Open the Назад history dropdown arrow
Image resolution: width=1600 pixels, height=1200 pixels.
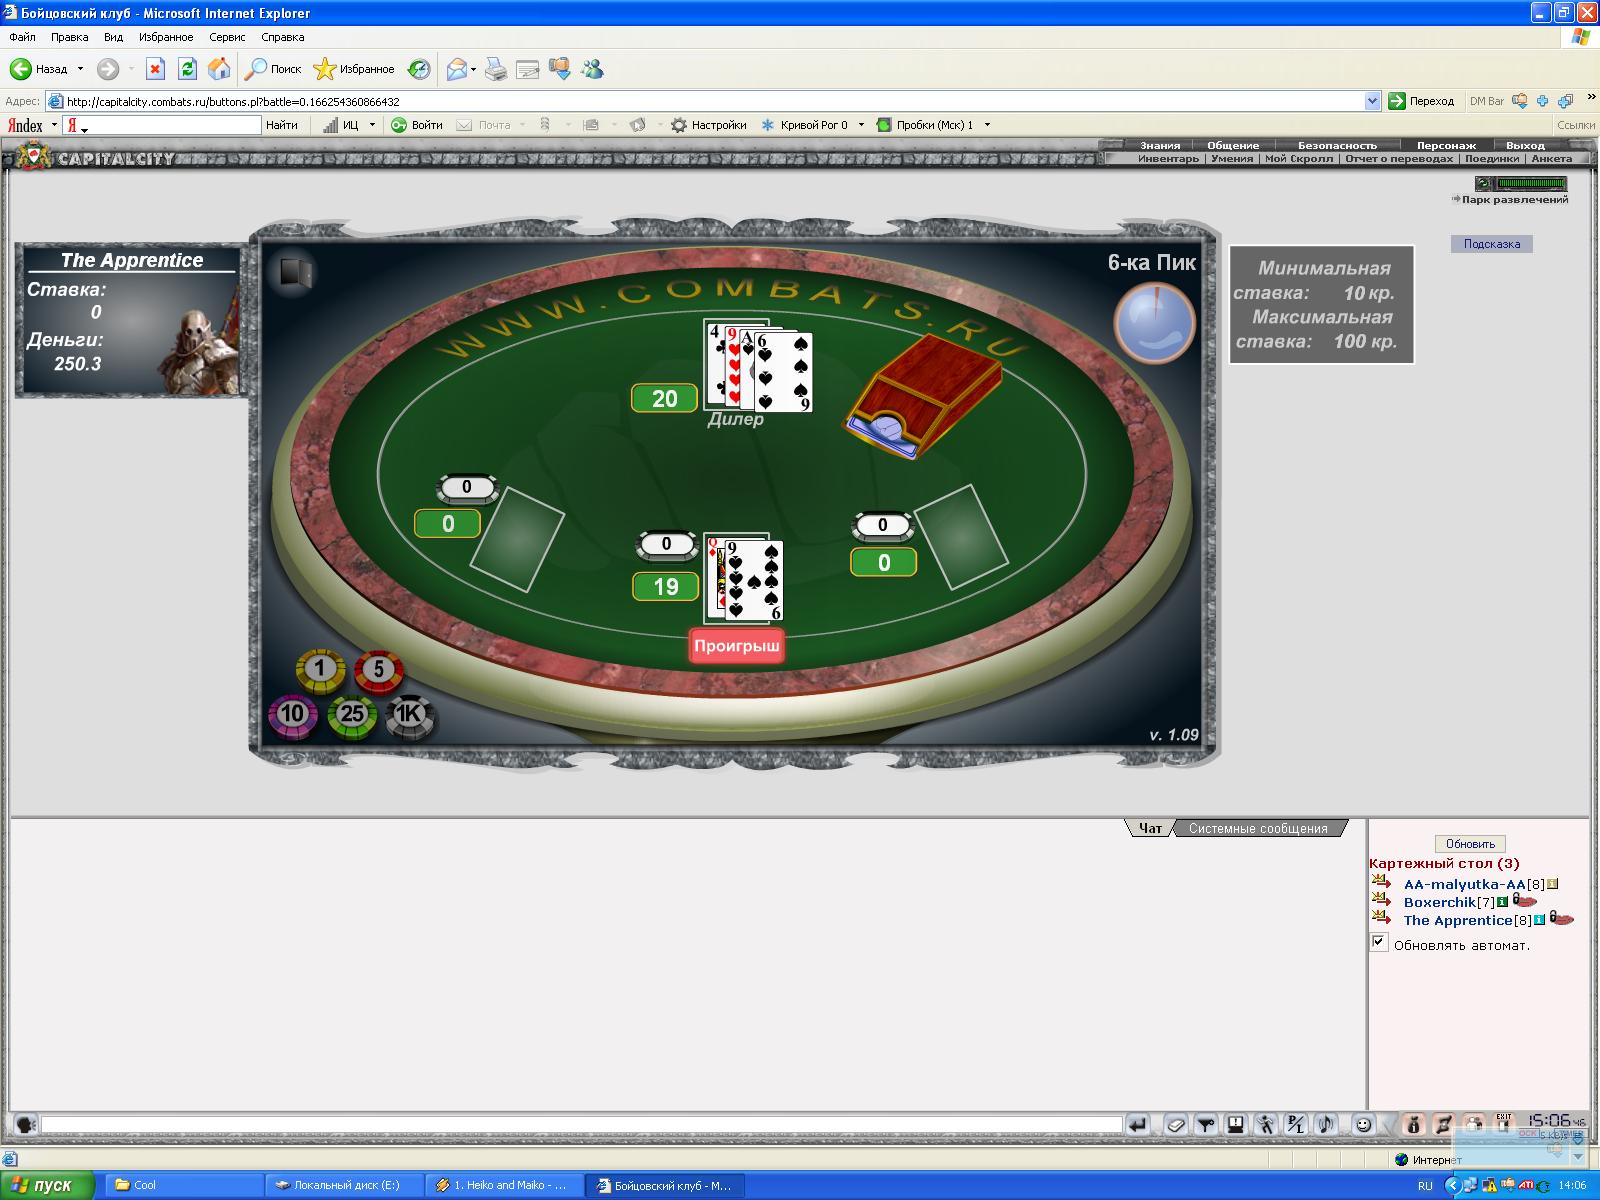point(80,69)
